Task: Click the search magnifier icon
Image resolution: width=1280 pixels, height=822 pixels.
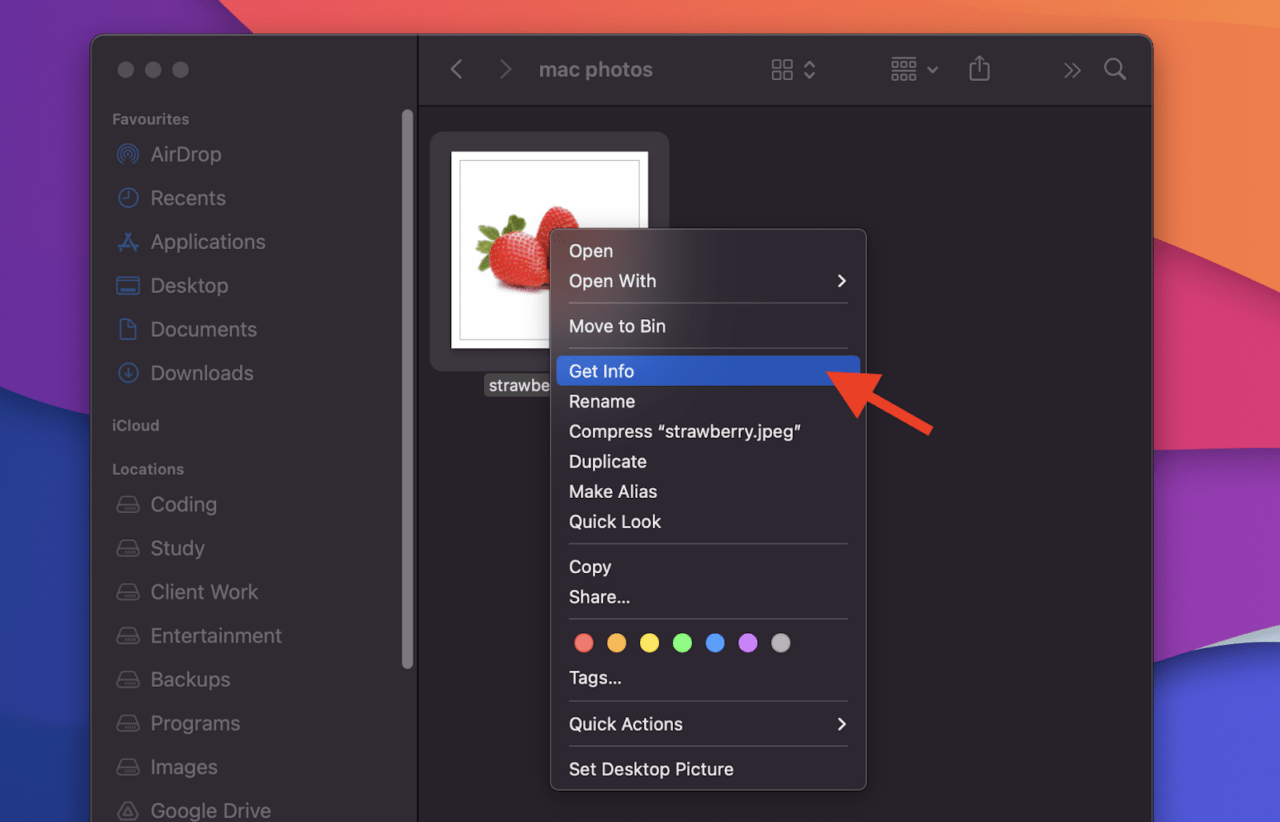Action: (x=1114, y=69)
